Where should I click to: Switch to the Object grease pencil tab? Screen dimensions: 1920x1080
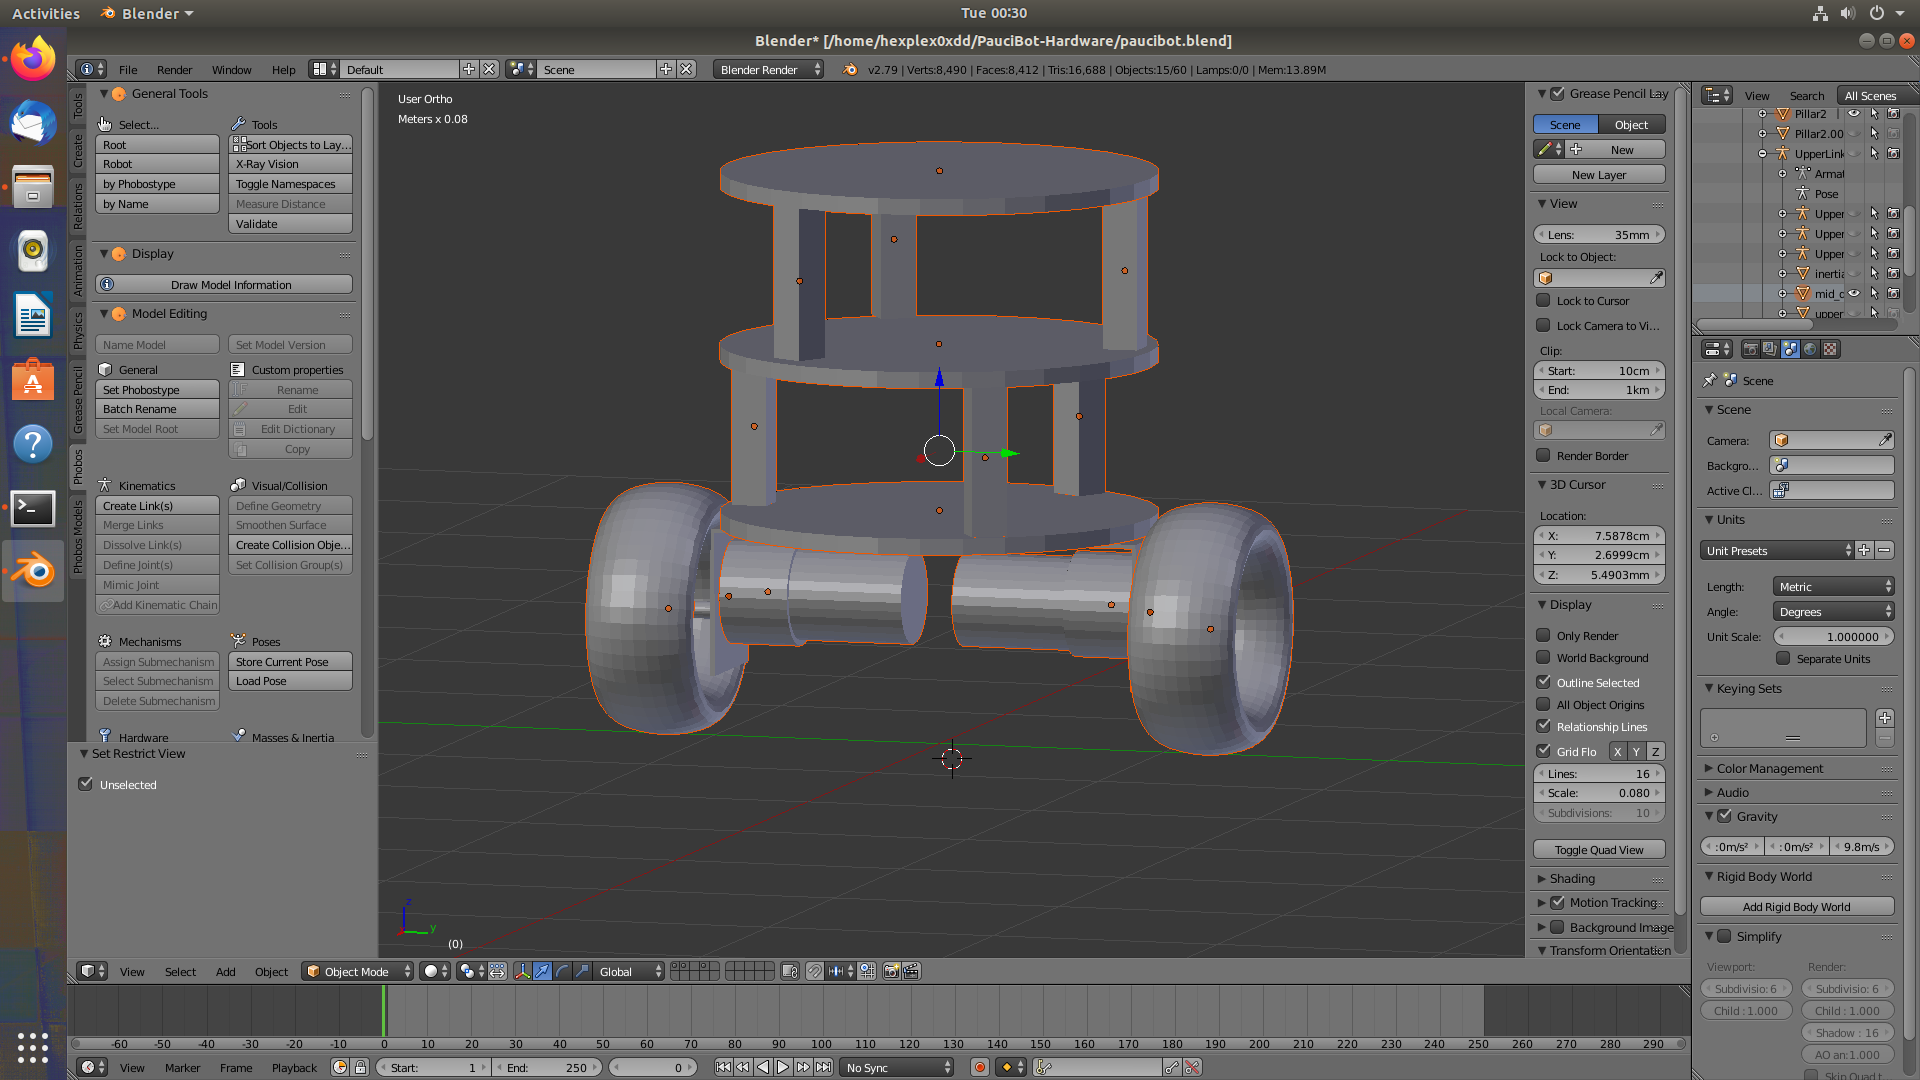click(x=1631, y=124)
